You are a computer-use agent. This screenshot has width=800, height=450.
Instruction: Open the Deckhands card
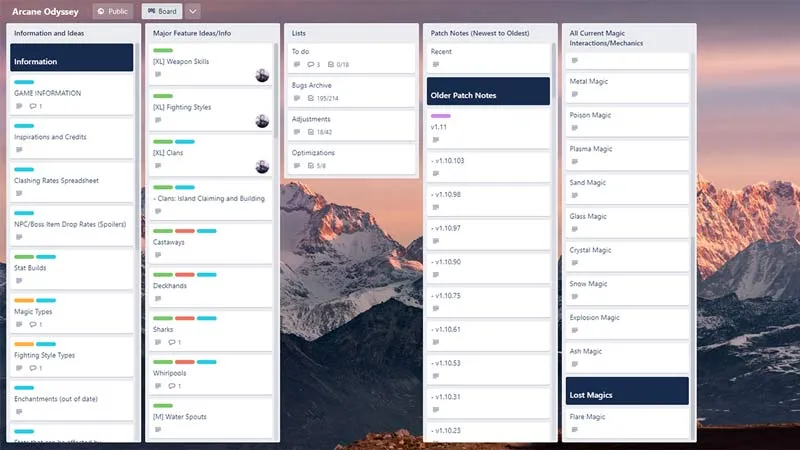point(210,287)
